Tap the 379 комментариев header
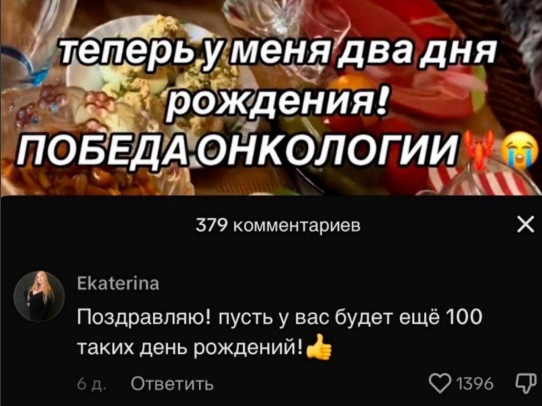The width and height of the screenshot is (542, 406). coord(278,226)
